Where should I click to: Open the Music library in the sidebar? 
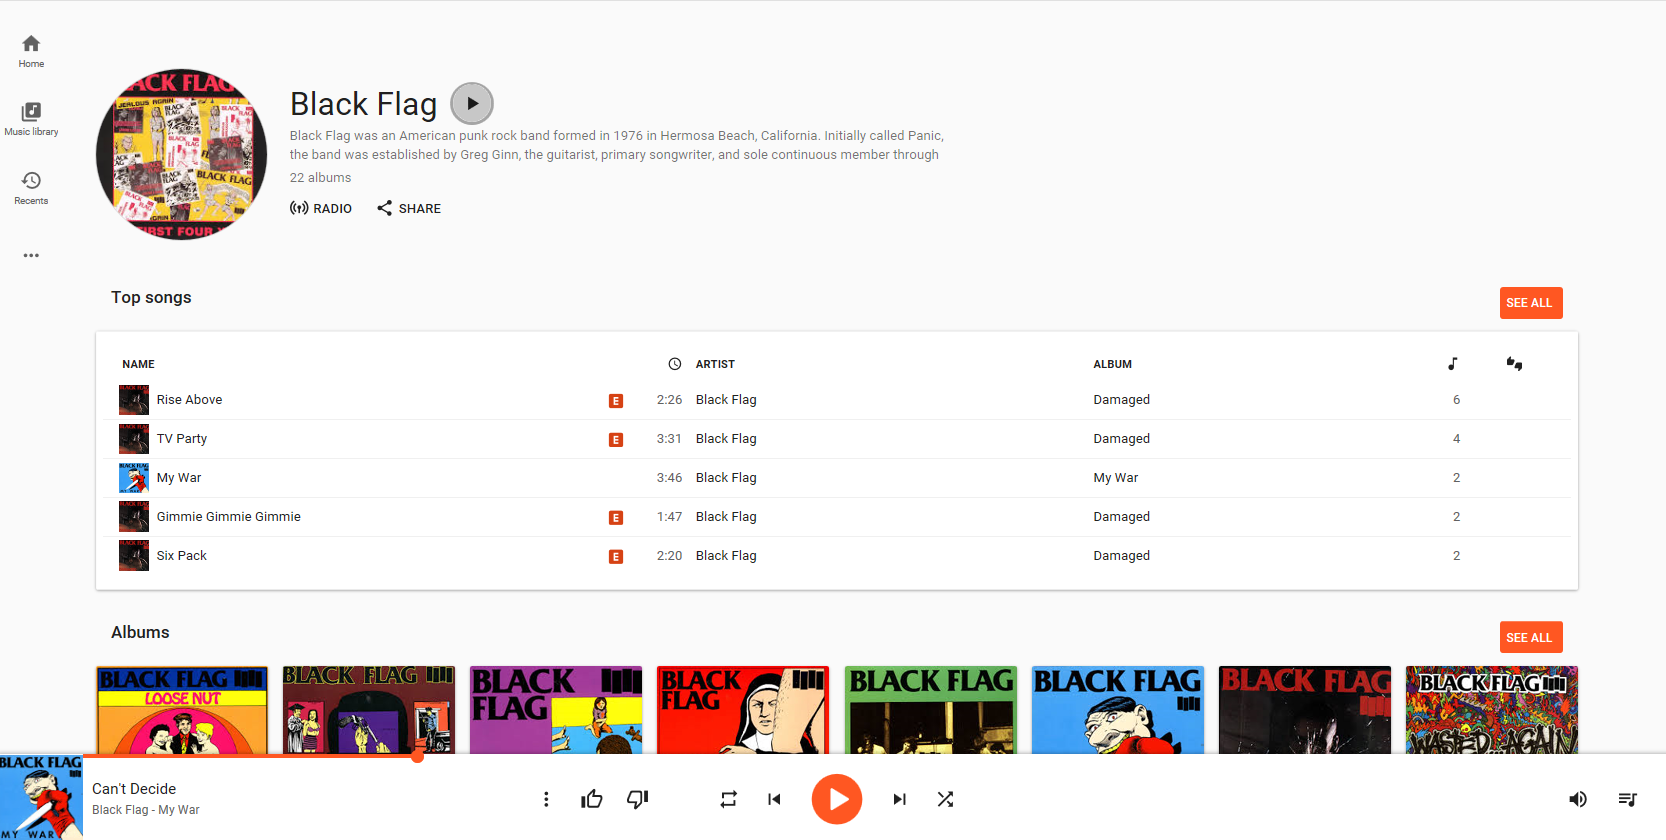(x=31, y=119)
